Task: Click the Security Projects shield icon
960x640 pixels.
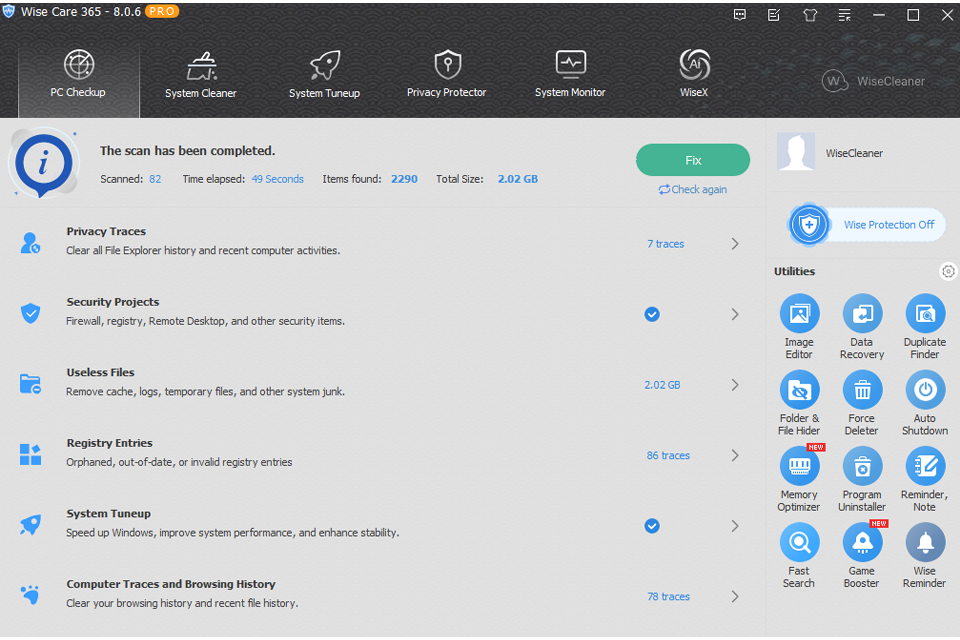Action: click(30, 313)
